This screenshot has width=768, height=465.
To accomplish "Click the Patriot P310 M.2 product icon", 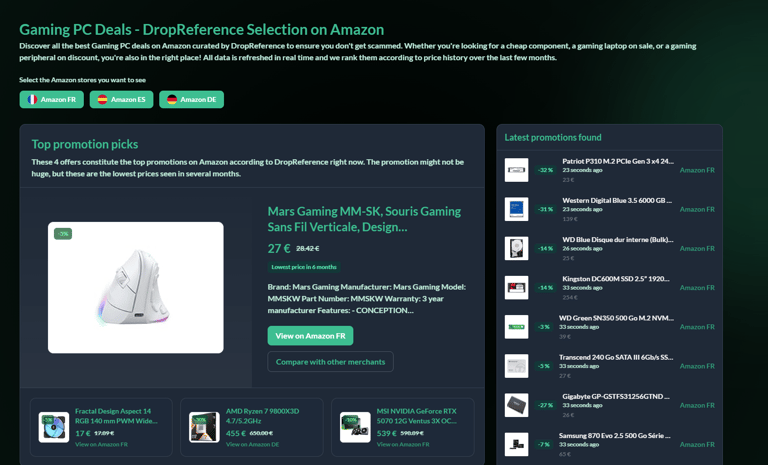I will click(516, 170).
